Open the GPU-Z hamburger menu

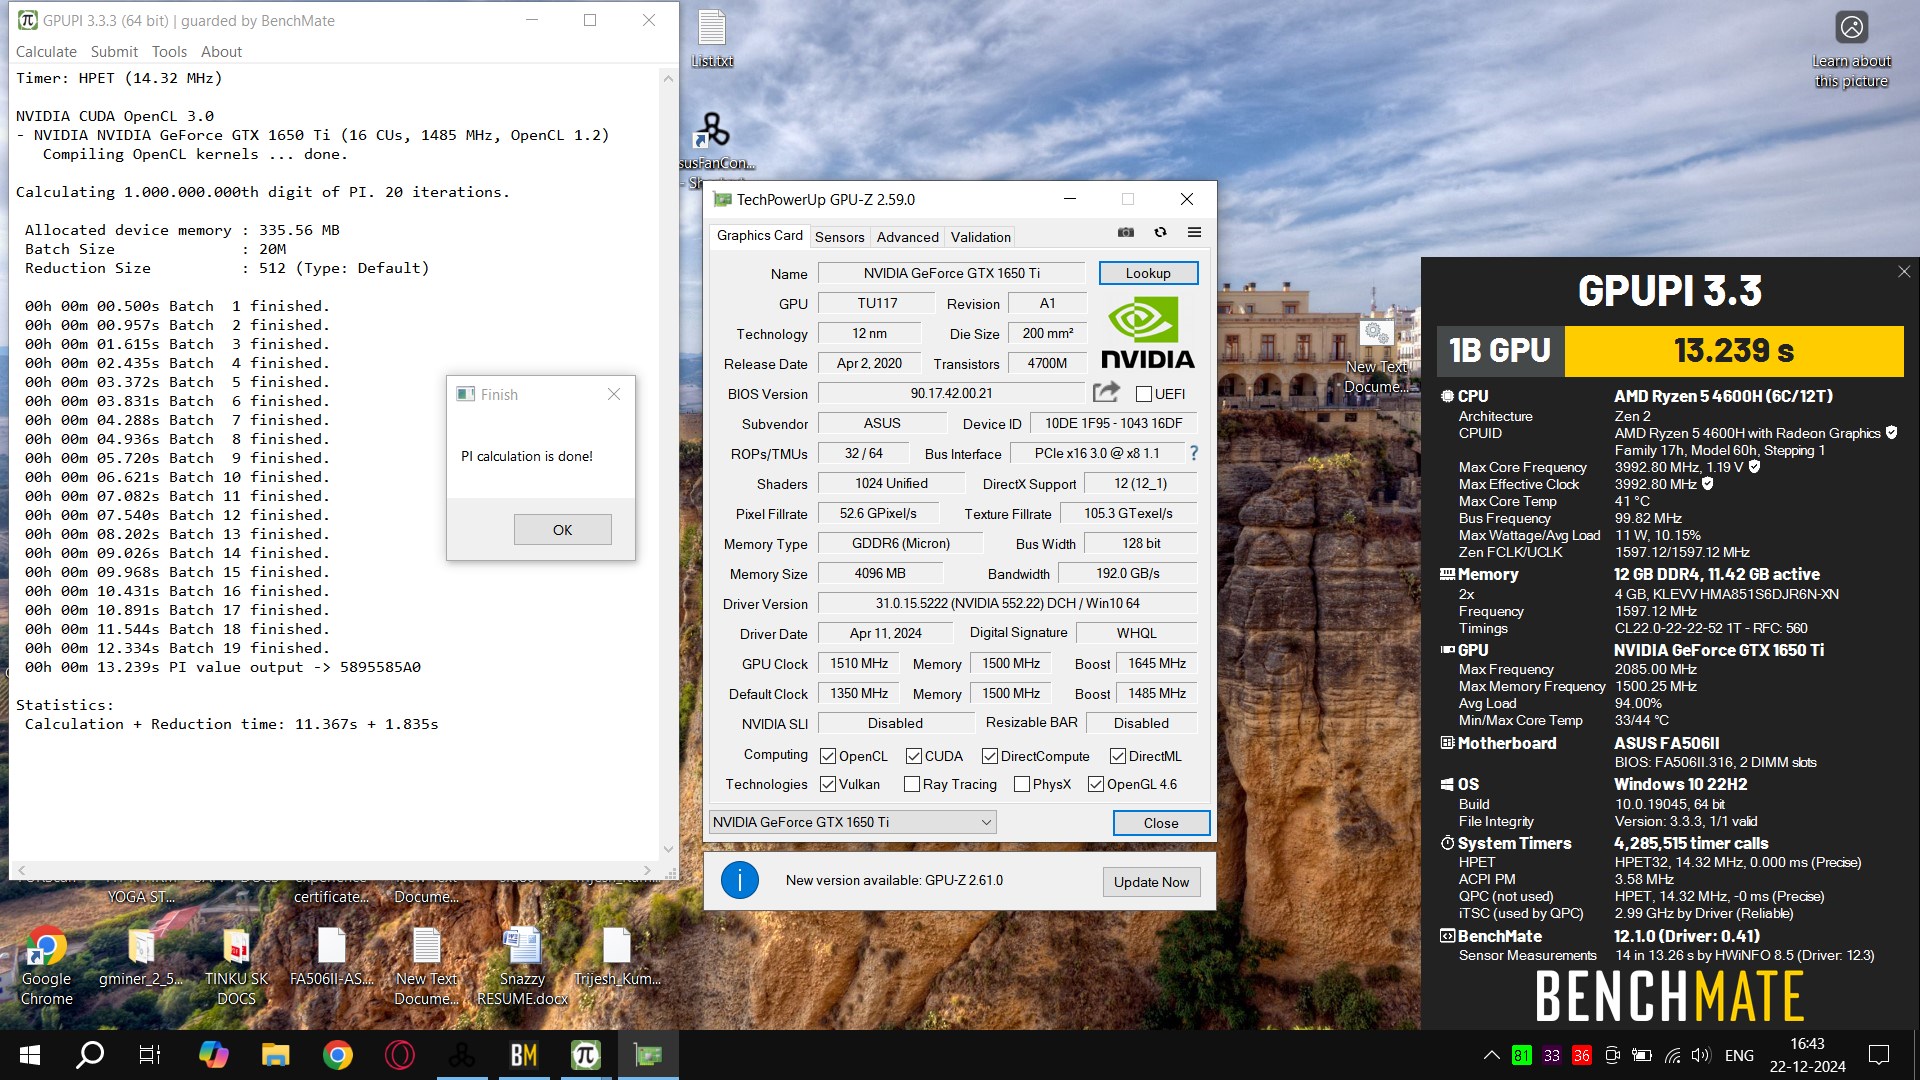tap(1194, 232)
